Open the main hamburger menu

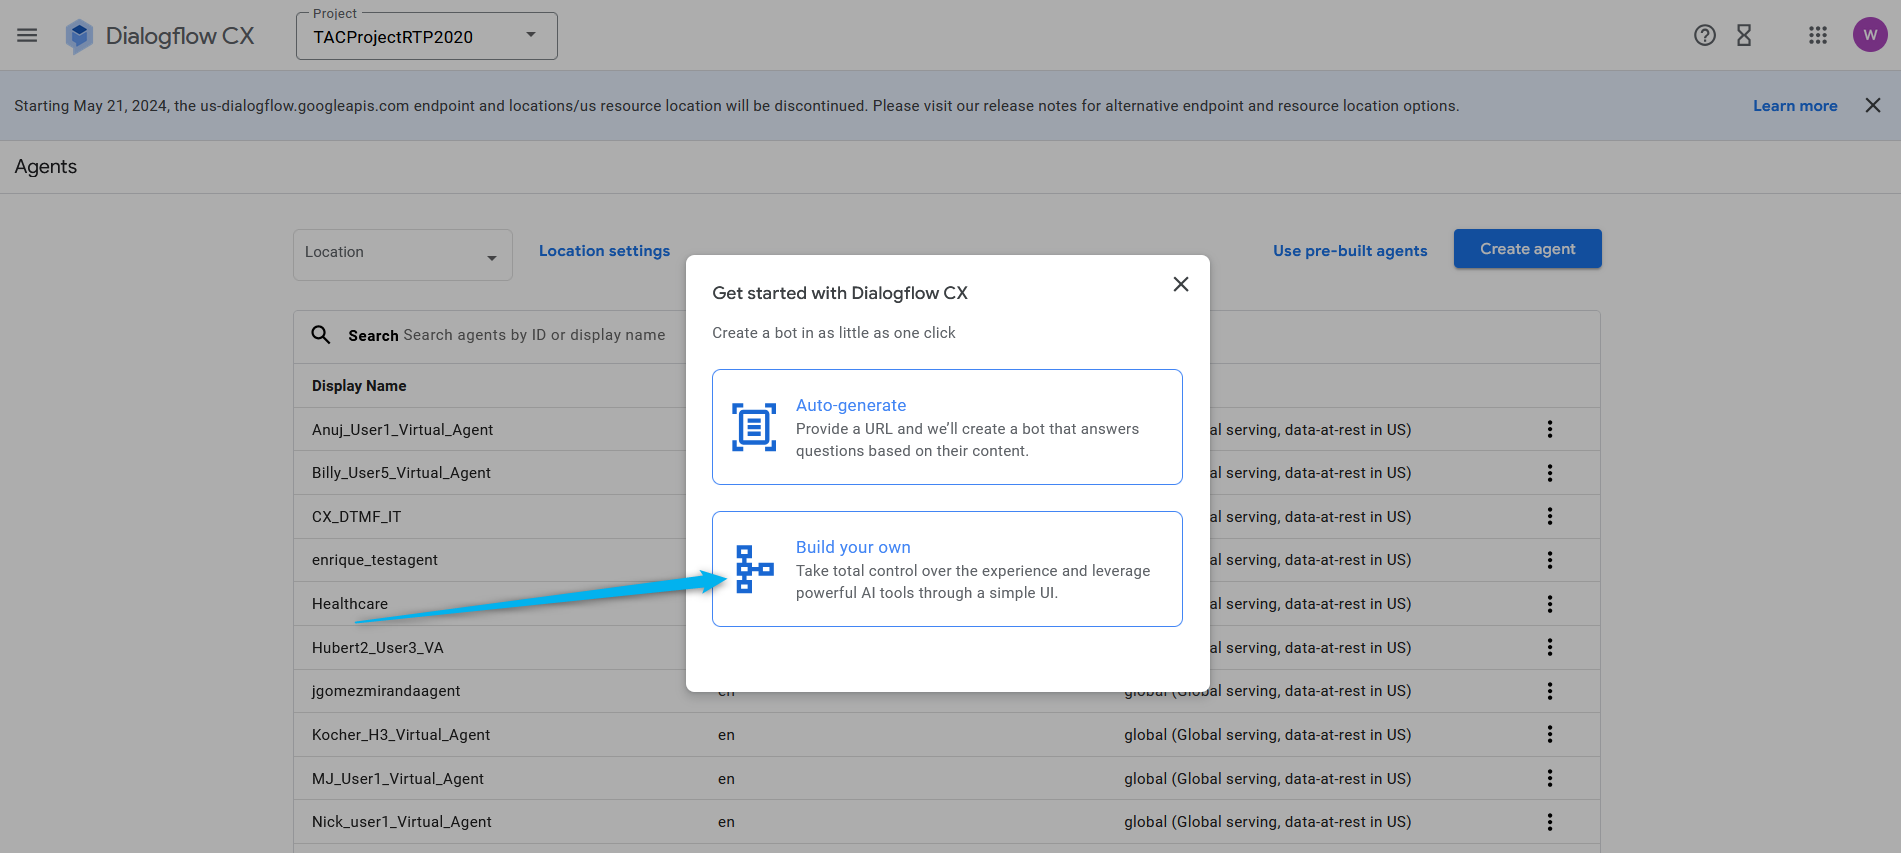tap(27, 35)
